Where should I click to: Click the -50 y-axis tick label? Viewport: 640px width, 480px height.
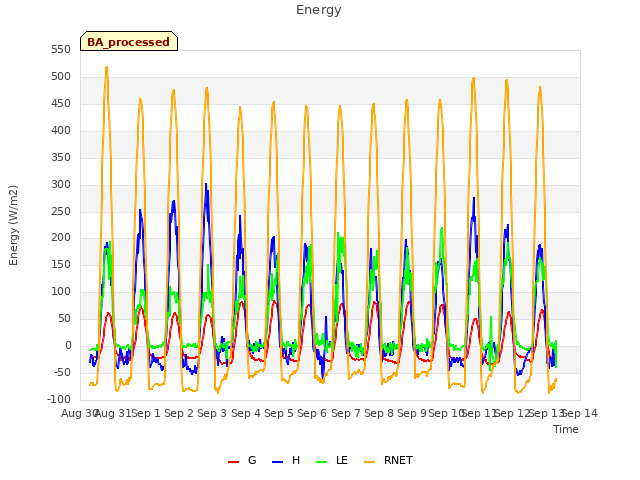click(x=62, y=373)
